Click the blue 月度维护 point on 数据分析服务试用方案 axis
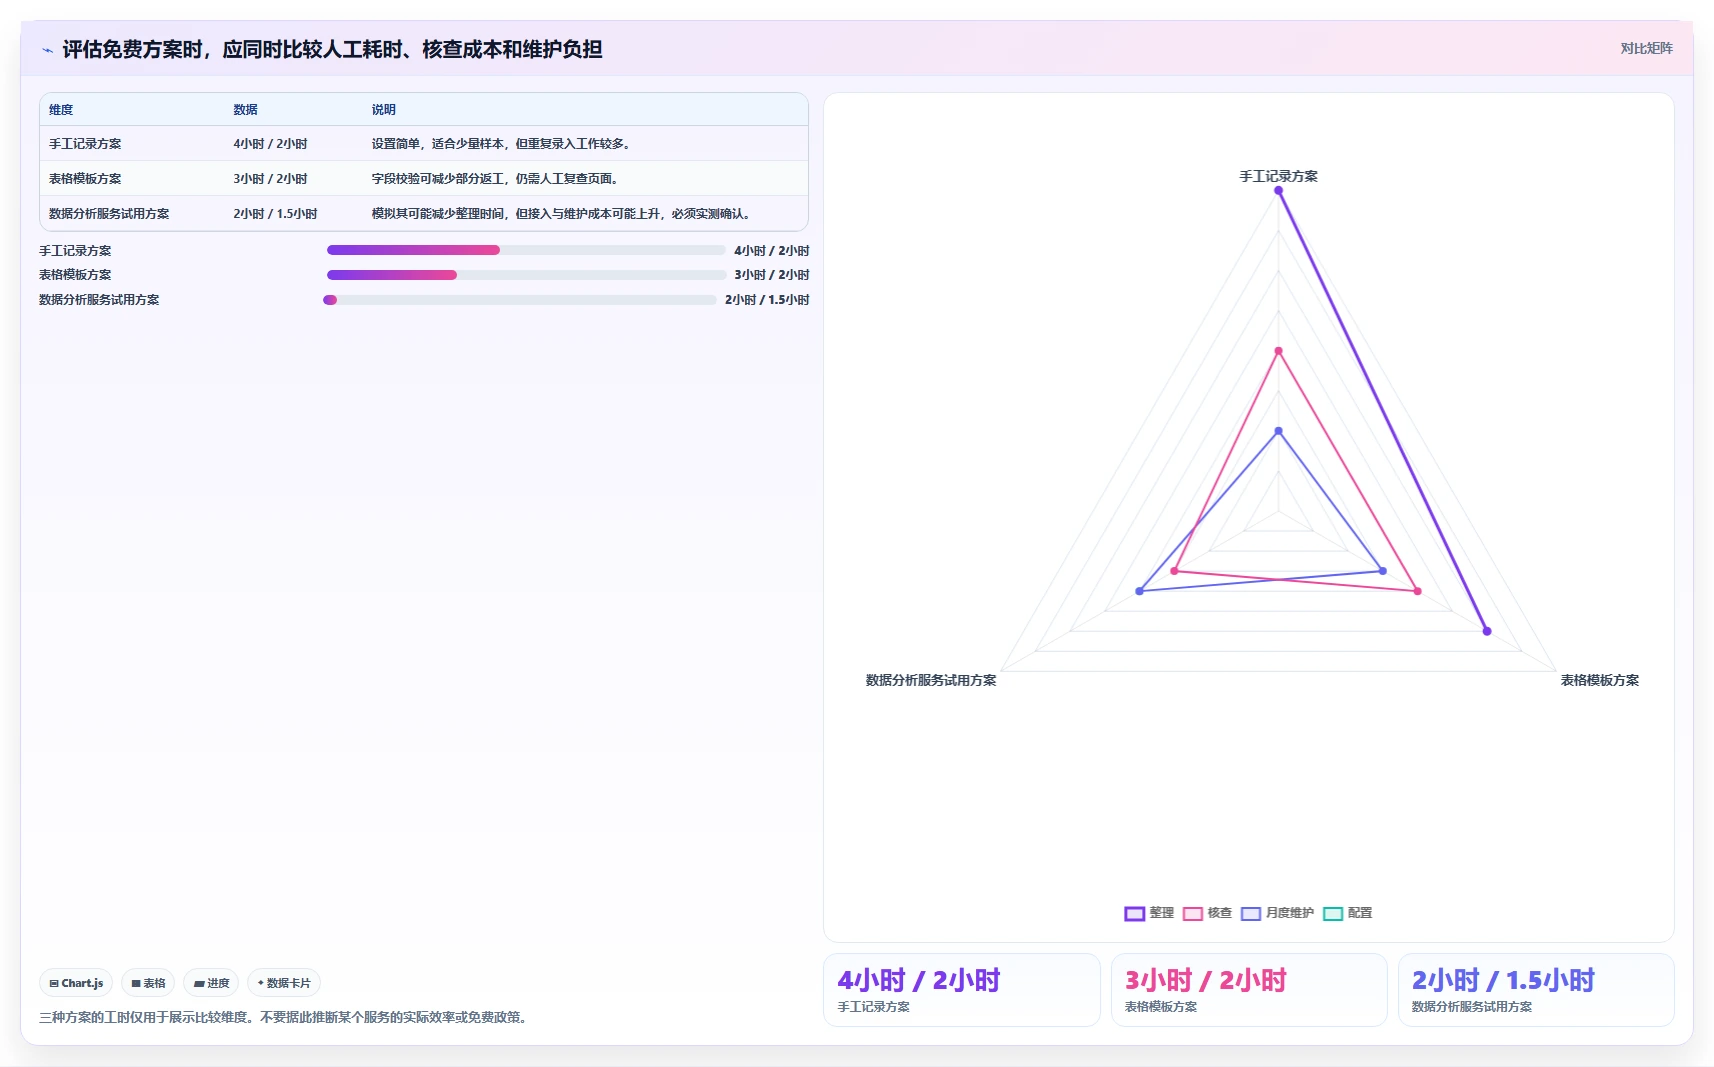Screen dimensions: 1714x1067 coord(1139,591)
